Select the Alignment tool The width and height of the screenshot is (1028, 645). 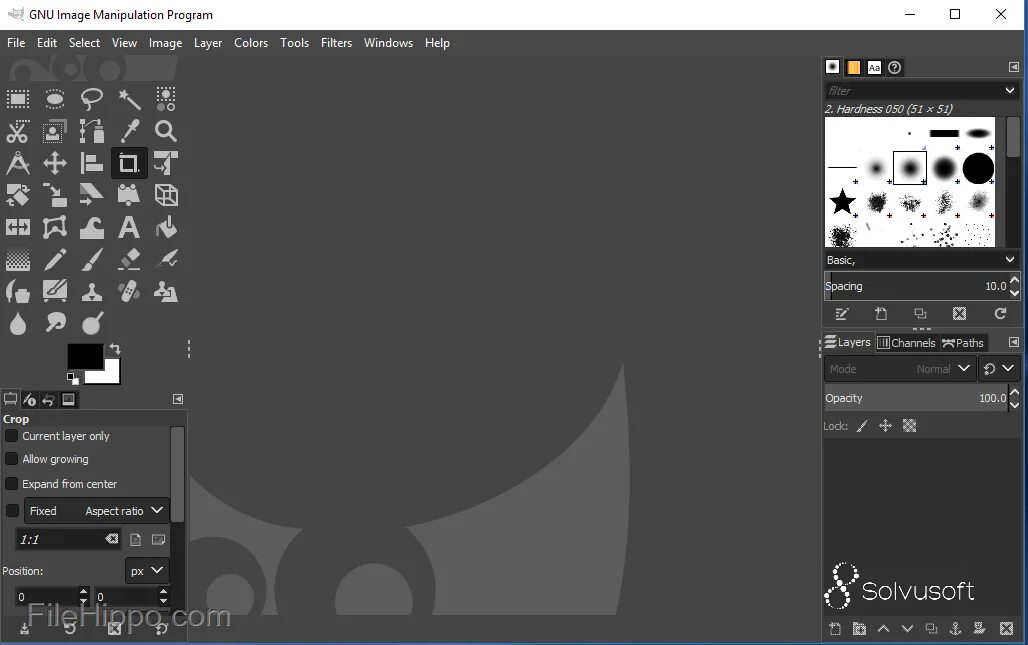[x=92, y=163]
